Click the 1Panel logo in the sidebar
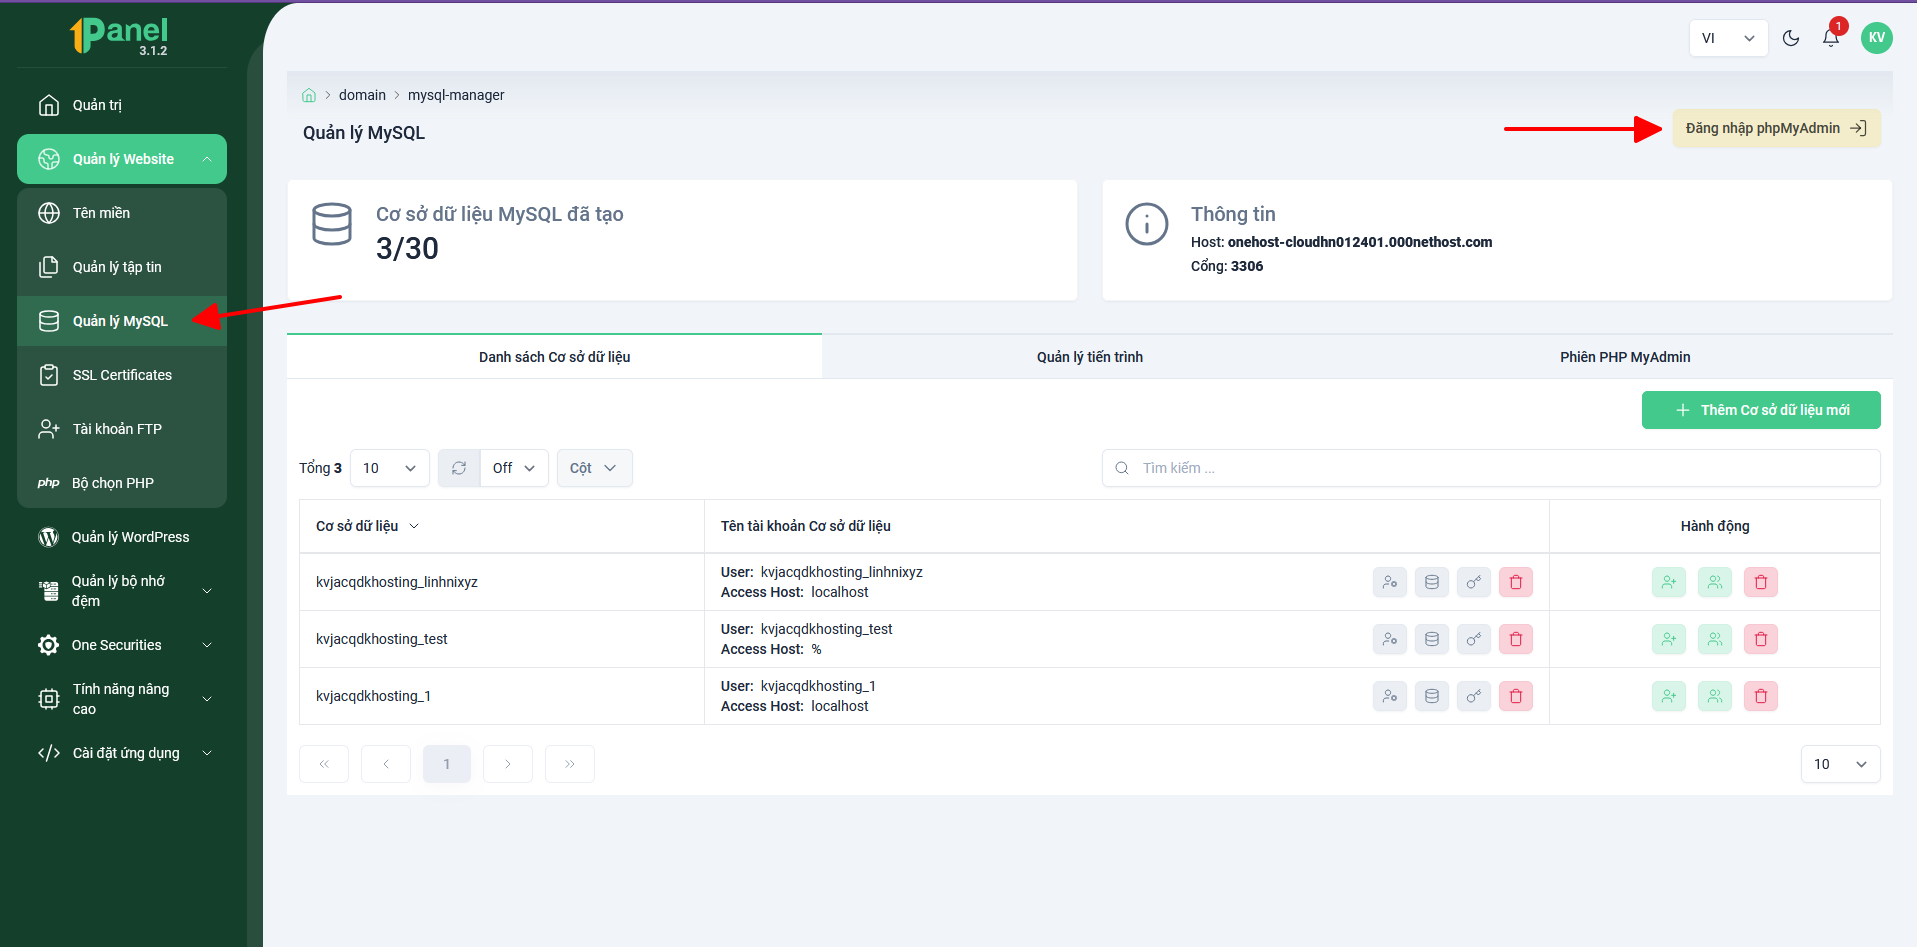The image size is (1917, 947). click(119, 36)
